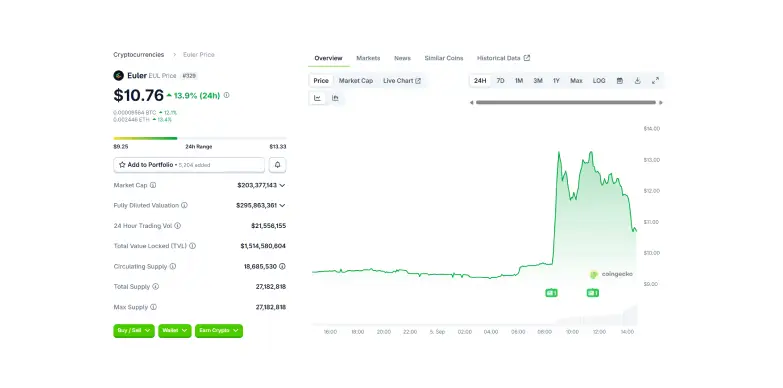Toggle the LOG scale option
783x388 pixels.
tap(599, 80)
